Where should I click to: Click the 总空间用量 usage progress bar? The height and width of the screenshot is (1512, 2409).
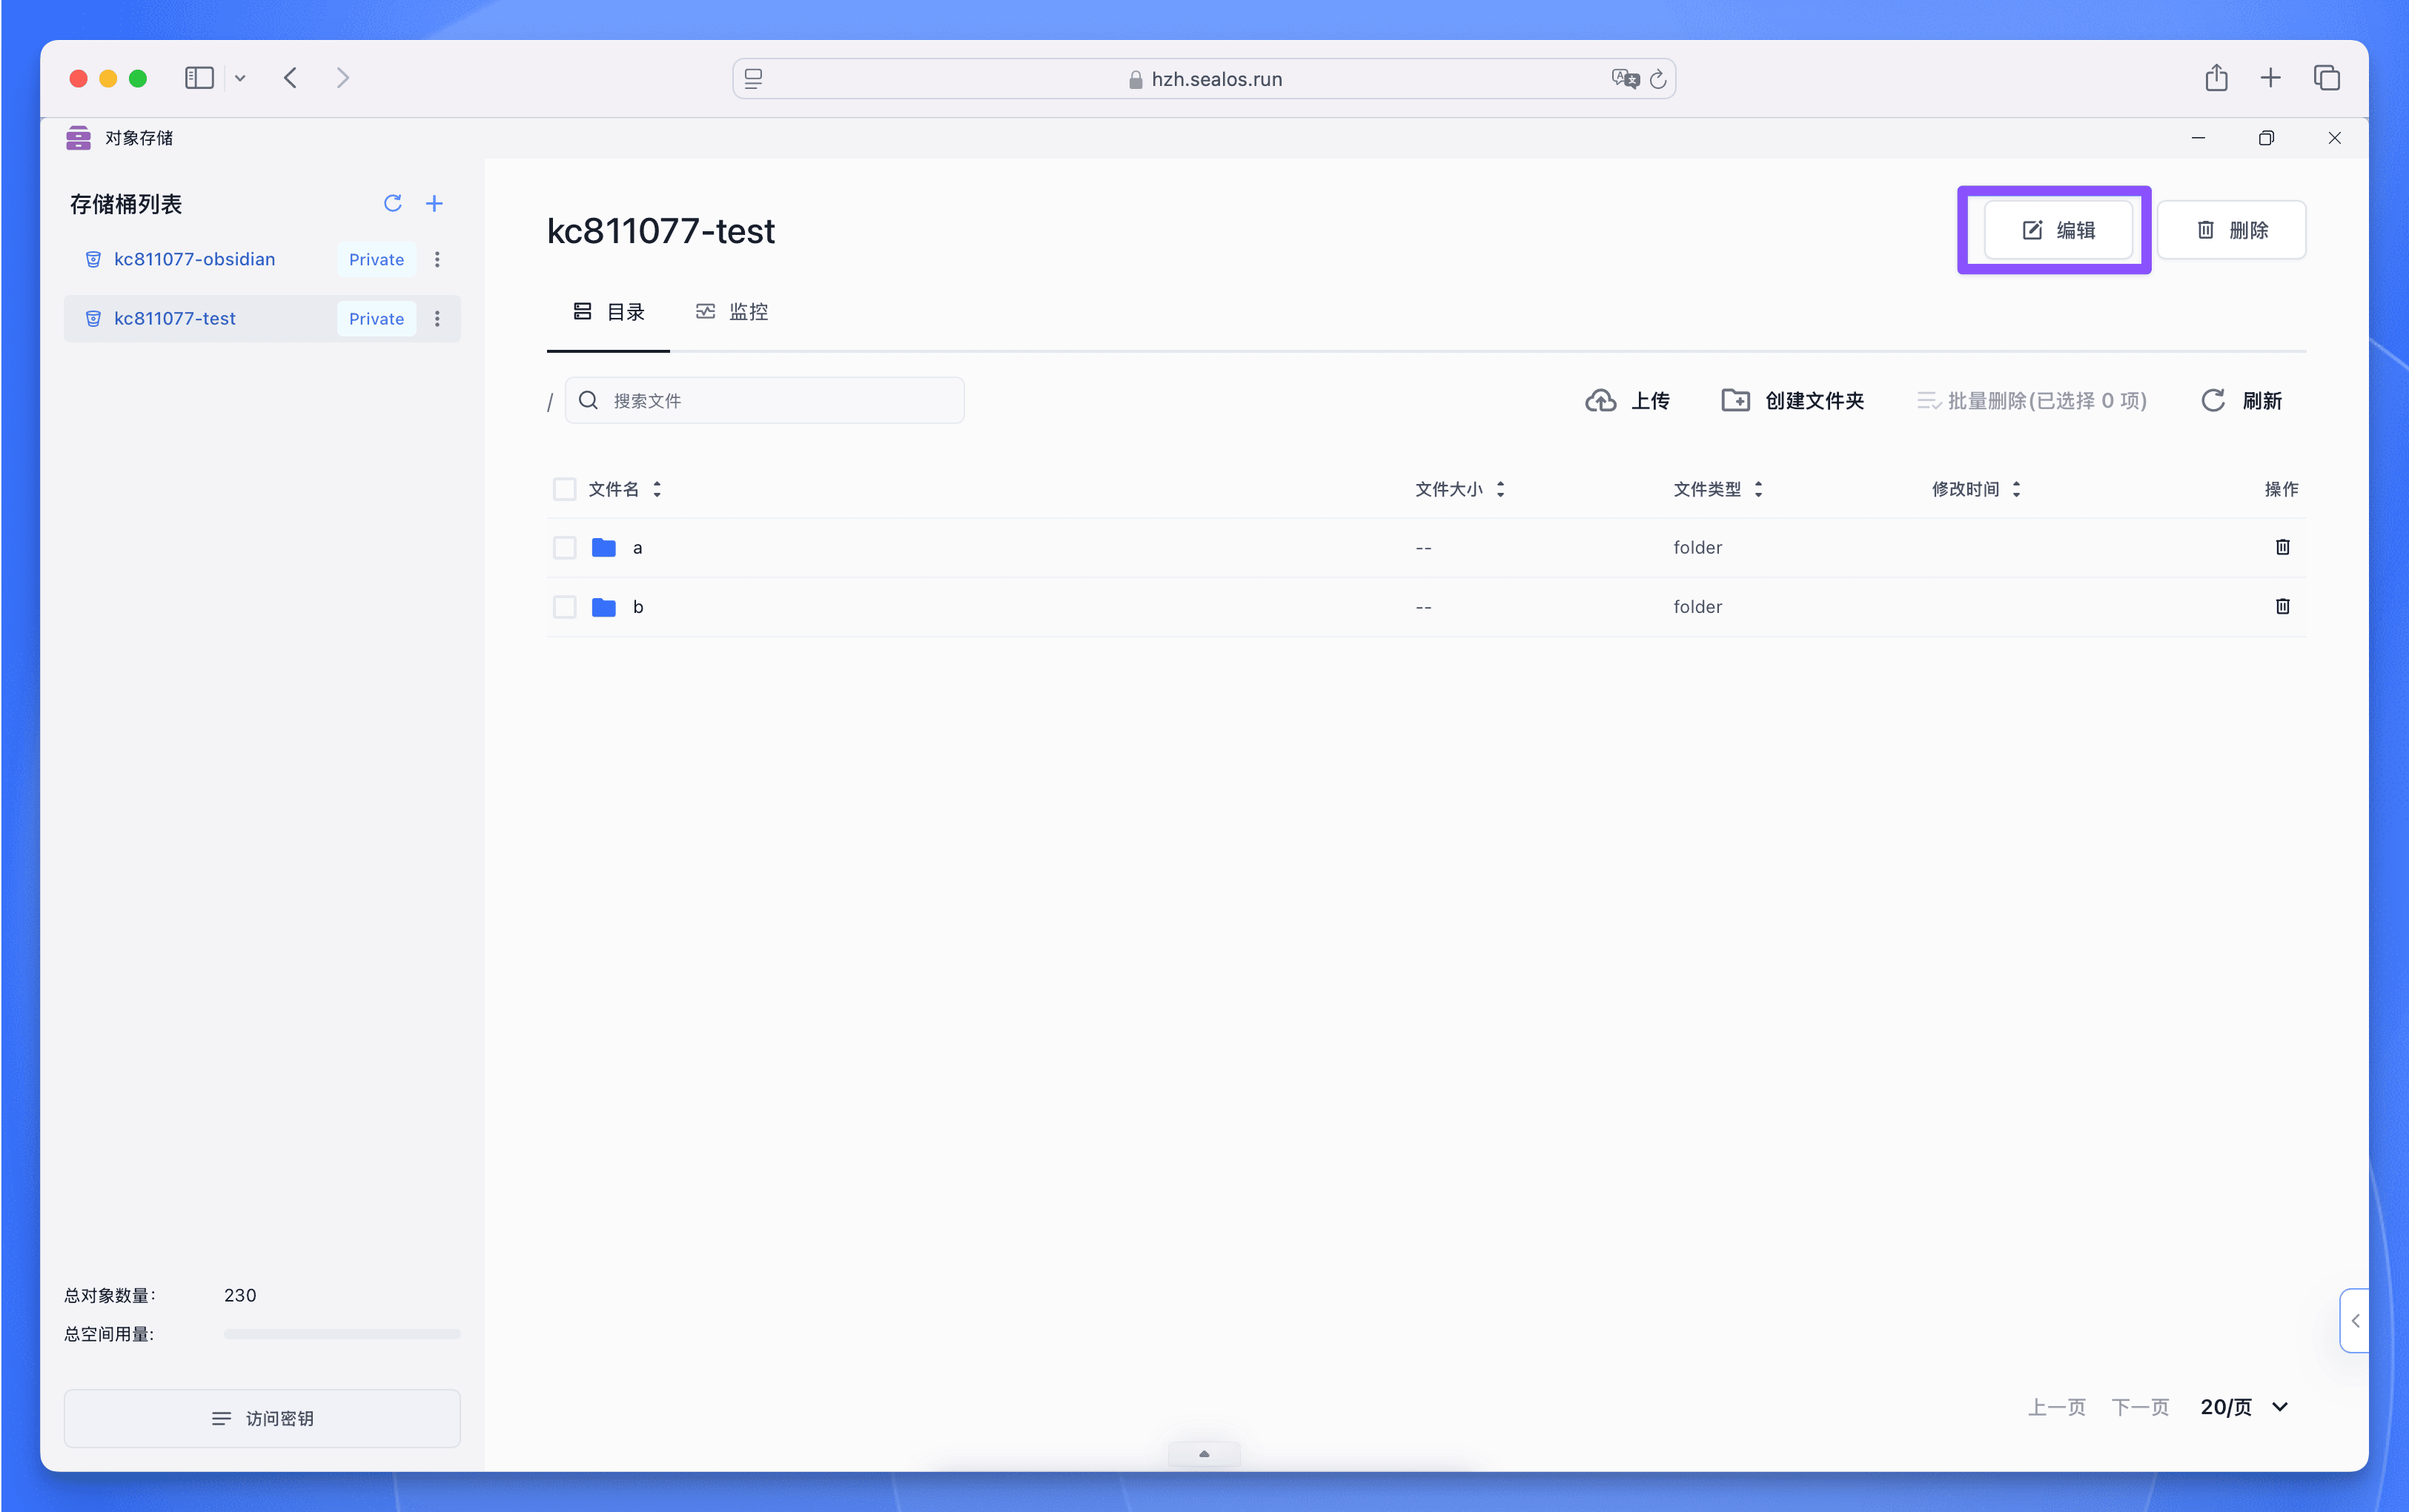tap(342, 1334)
